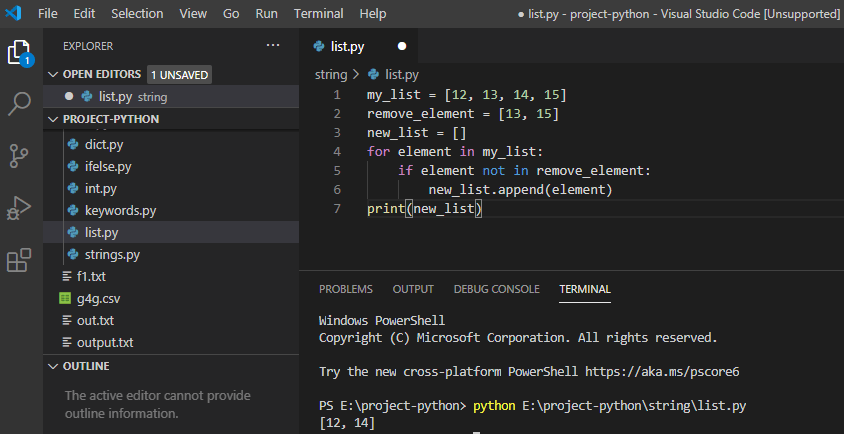Click the unsaved dot on list.py tab

(402, 46)
